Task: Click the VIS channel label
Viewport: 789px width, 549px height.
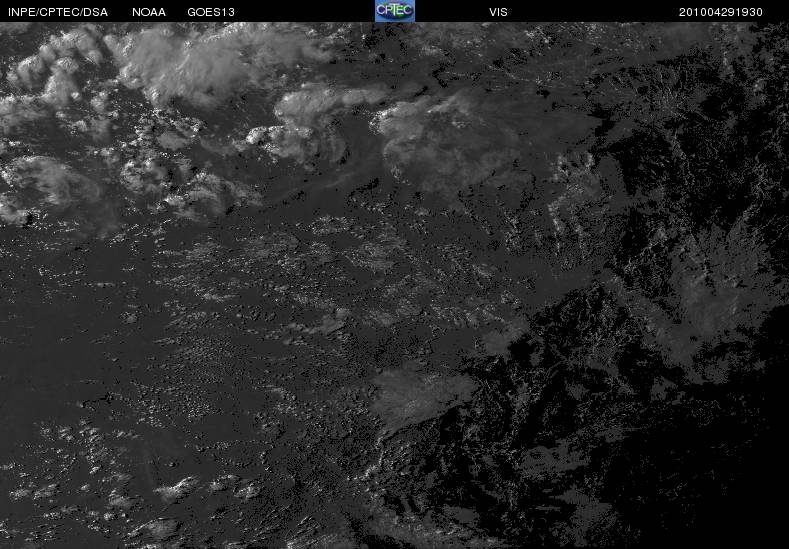Action: (x=498, y=12)
